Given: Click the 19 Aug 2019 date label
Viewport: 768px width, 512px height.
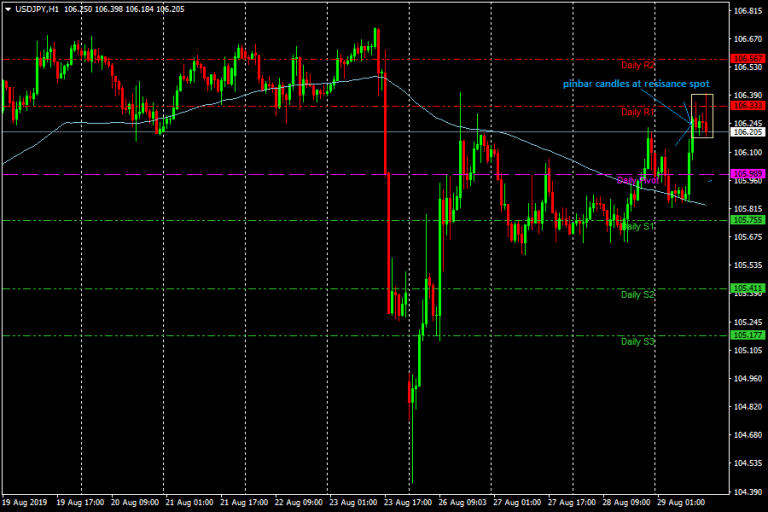Looking at the screenshot, I should (24, 501).
